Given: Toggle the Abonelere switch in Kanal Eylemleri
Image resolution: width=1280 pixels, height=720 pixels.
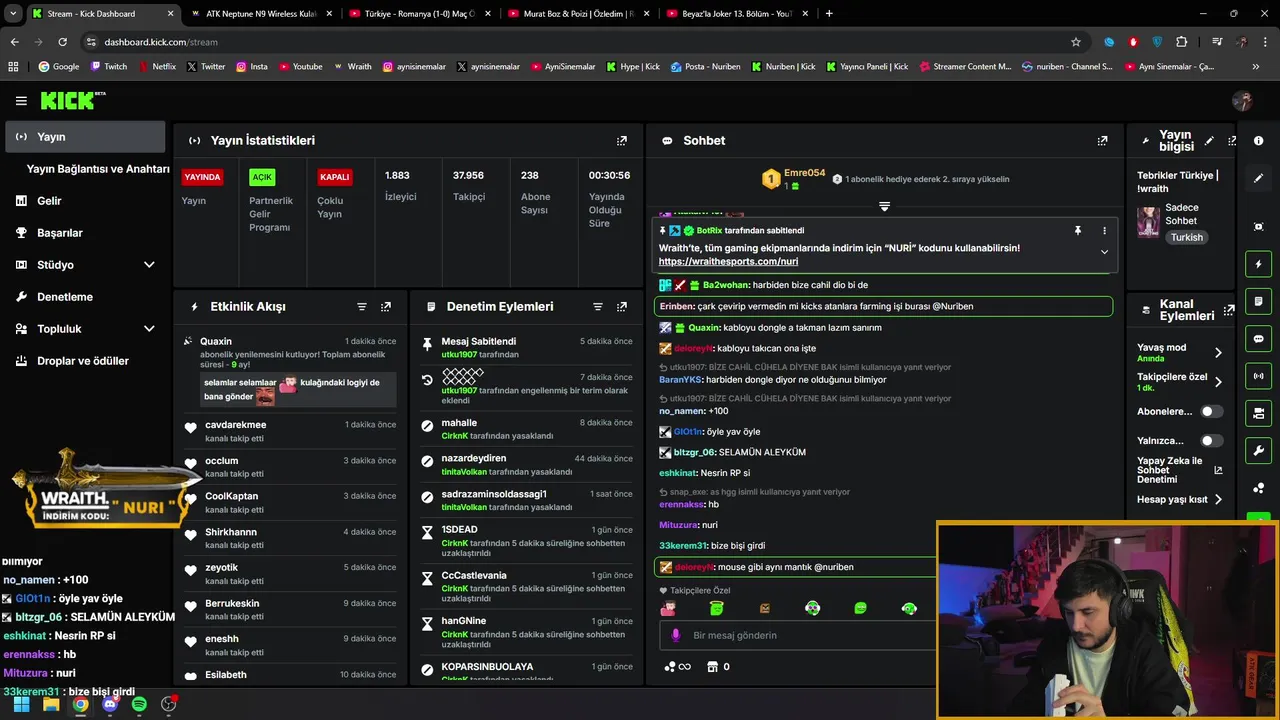Looking at the screenshot, I should (1211, 411).
